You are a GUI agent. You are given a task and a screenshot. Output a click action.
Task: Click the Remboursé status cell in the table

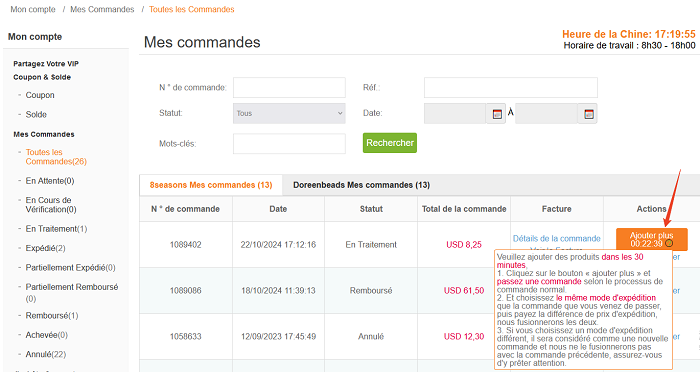[x=371, y=291]
